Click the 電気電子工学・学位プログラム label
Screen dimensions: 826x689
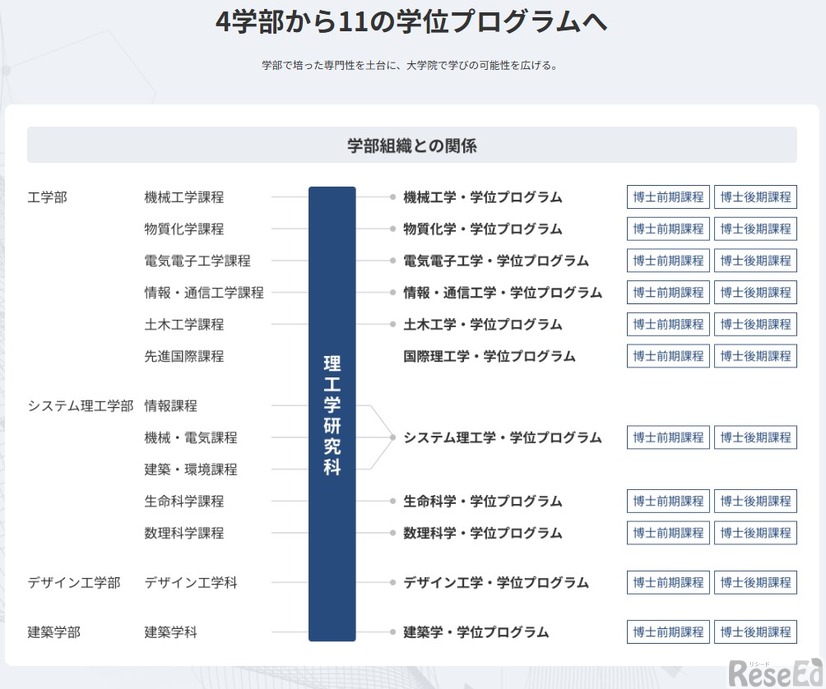pyautogui.click(x=496, y=261)
